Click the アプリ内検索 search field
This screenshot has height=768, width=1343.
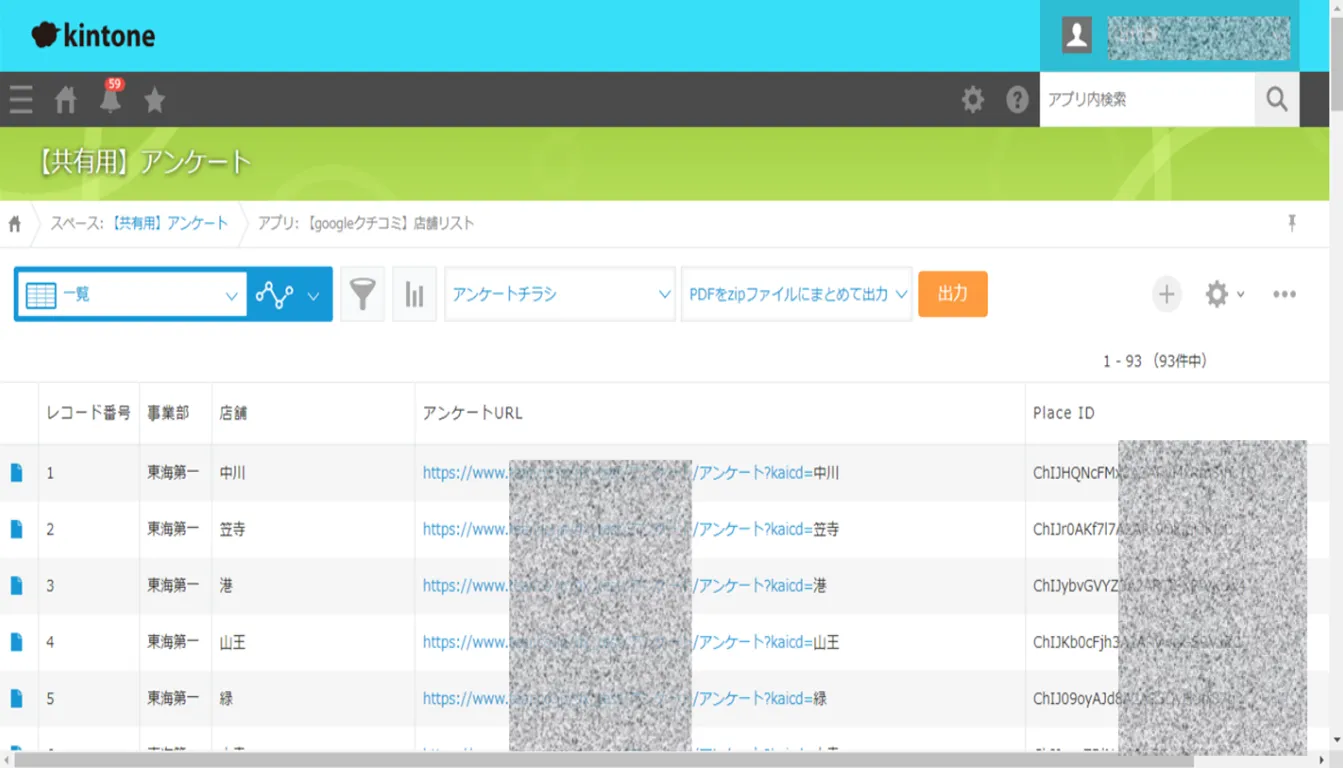(x=1146, y=99)
